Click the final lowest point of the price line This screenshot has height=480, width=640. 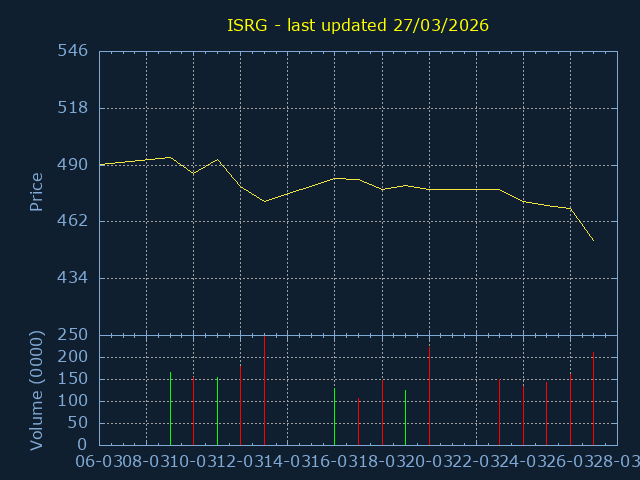click(x=593, y=240)
